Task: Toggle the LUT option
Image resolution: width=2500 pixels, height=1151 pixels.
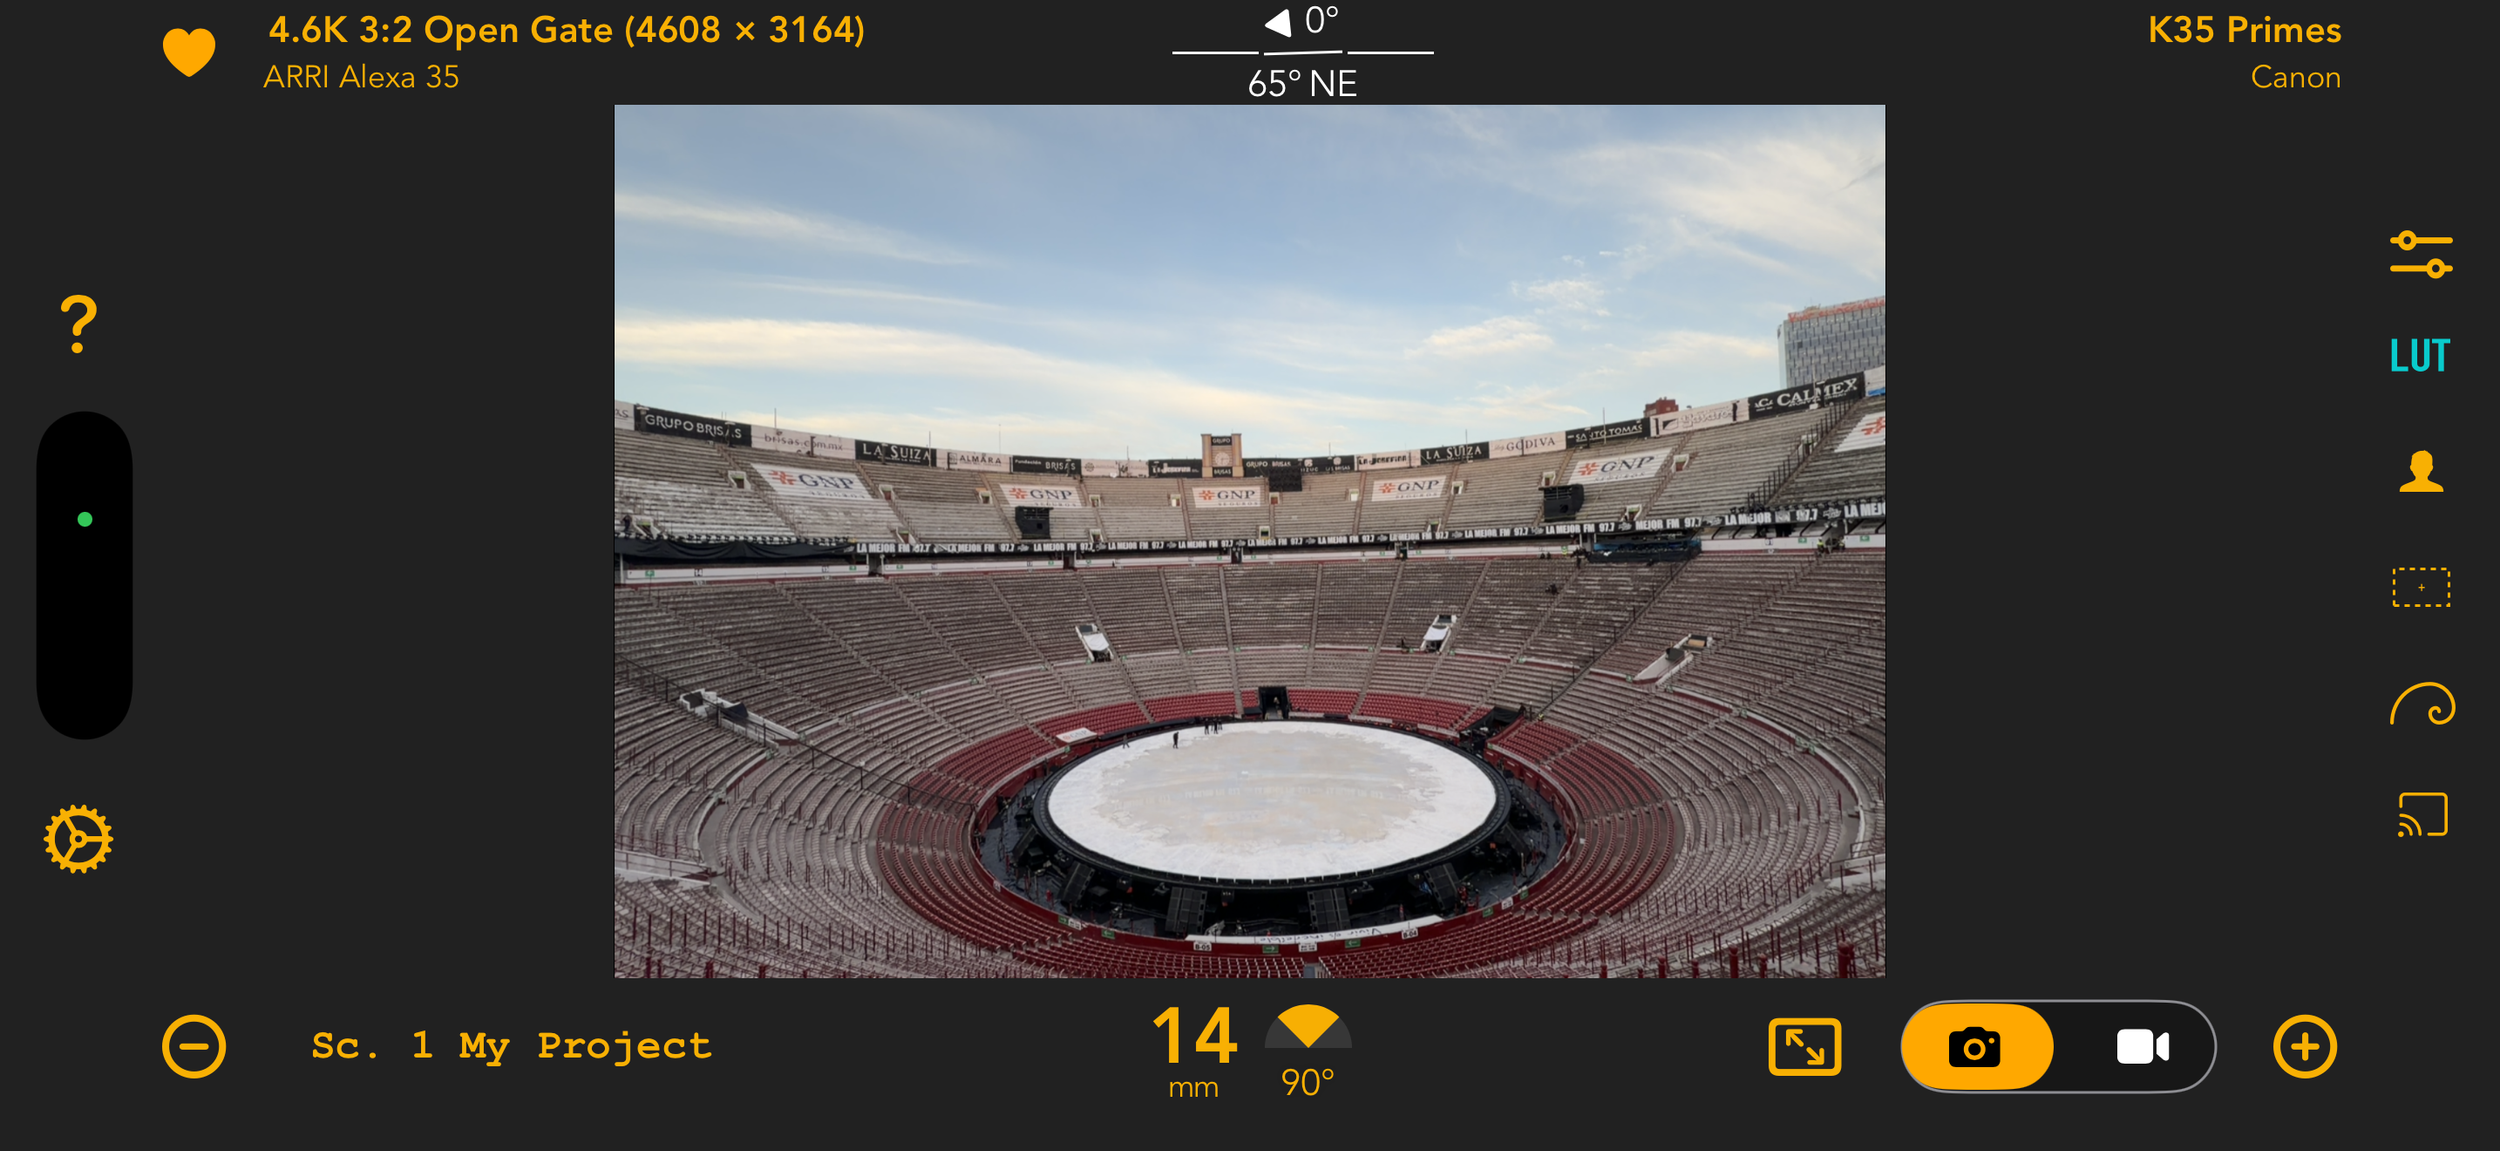Action: point(2420,356)
